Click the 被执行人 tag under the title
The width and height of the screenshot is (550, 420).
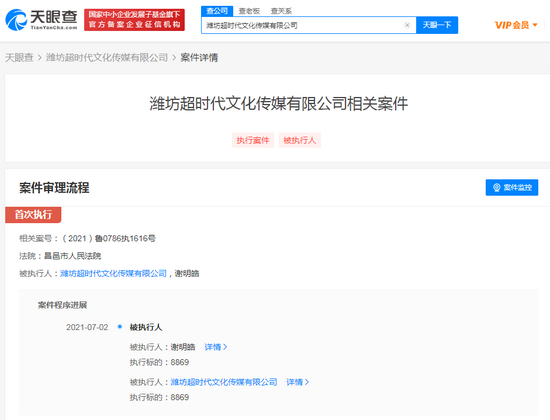pyautogui.click(x=300, y=140)
